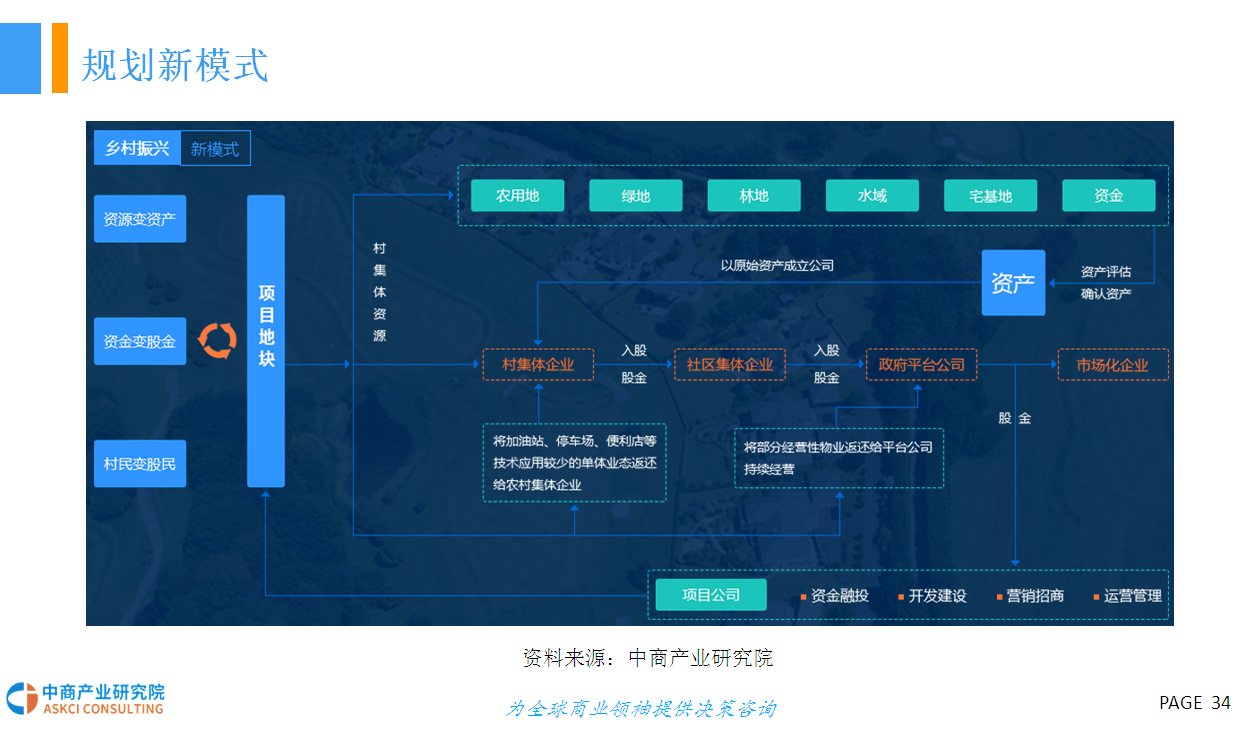Choose the 林地 box
This screenshot has width=1250, height=733.
tap(754, 196)
